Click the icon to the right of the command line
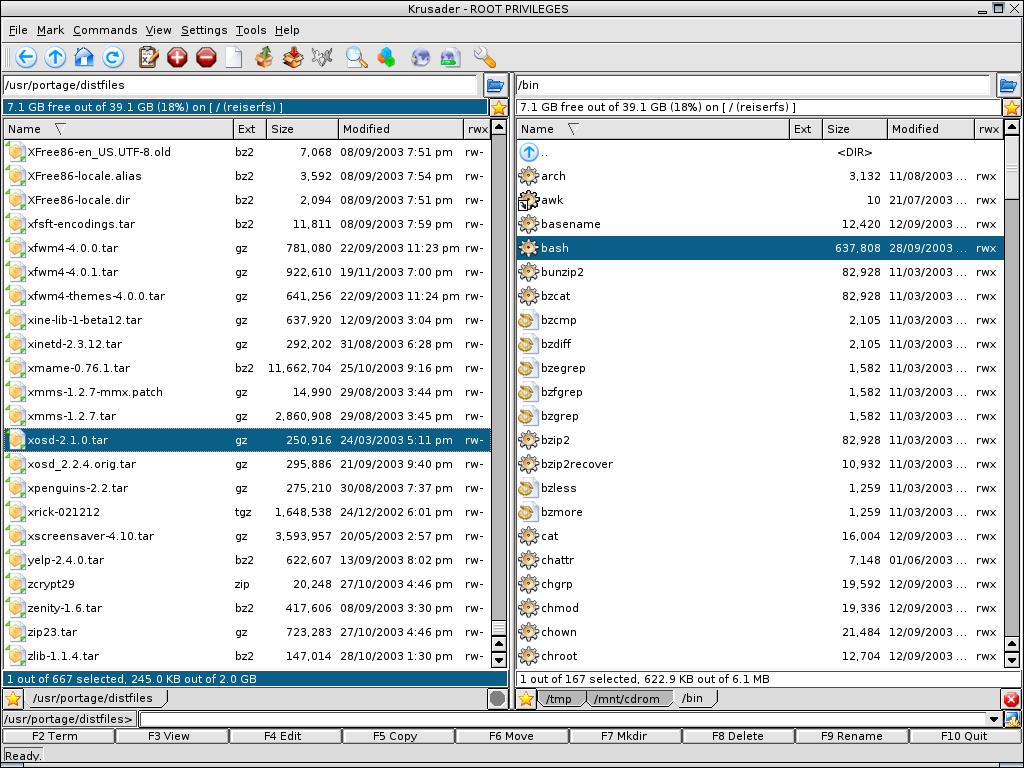1024x768 pixels. pos(1013,720)
